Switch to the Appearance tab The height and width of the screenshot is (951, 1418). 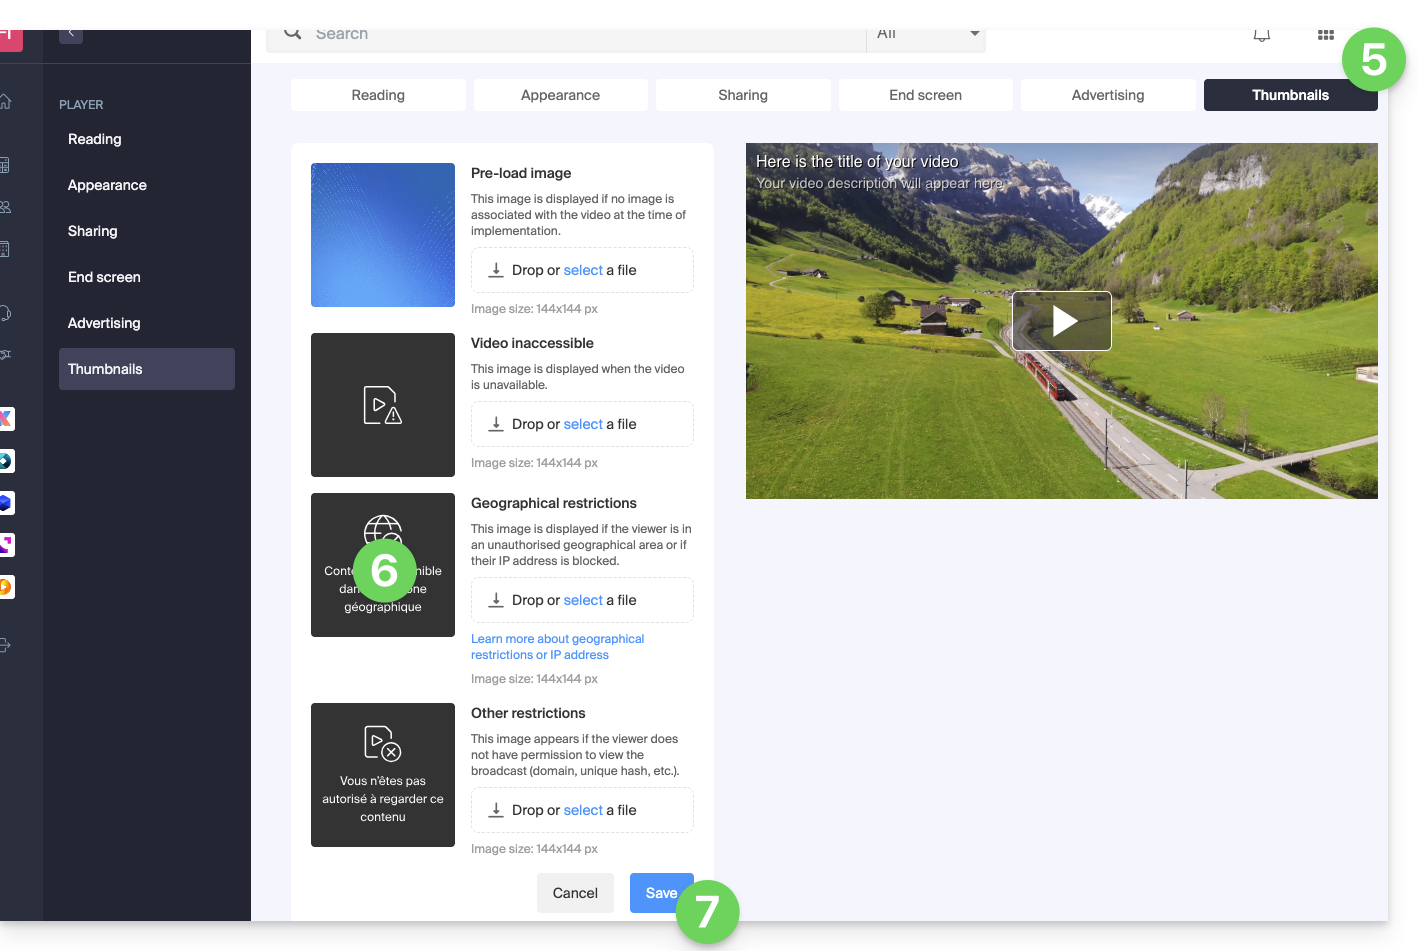pyautogui.click(x=560, y=95)
